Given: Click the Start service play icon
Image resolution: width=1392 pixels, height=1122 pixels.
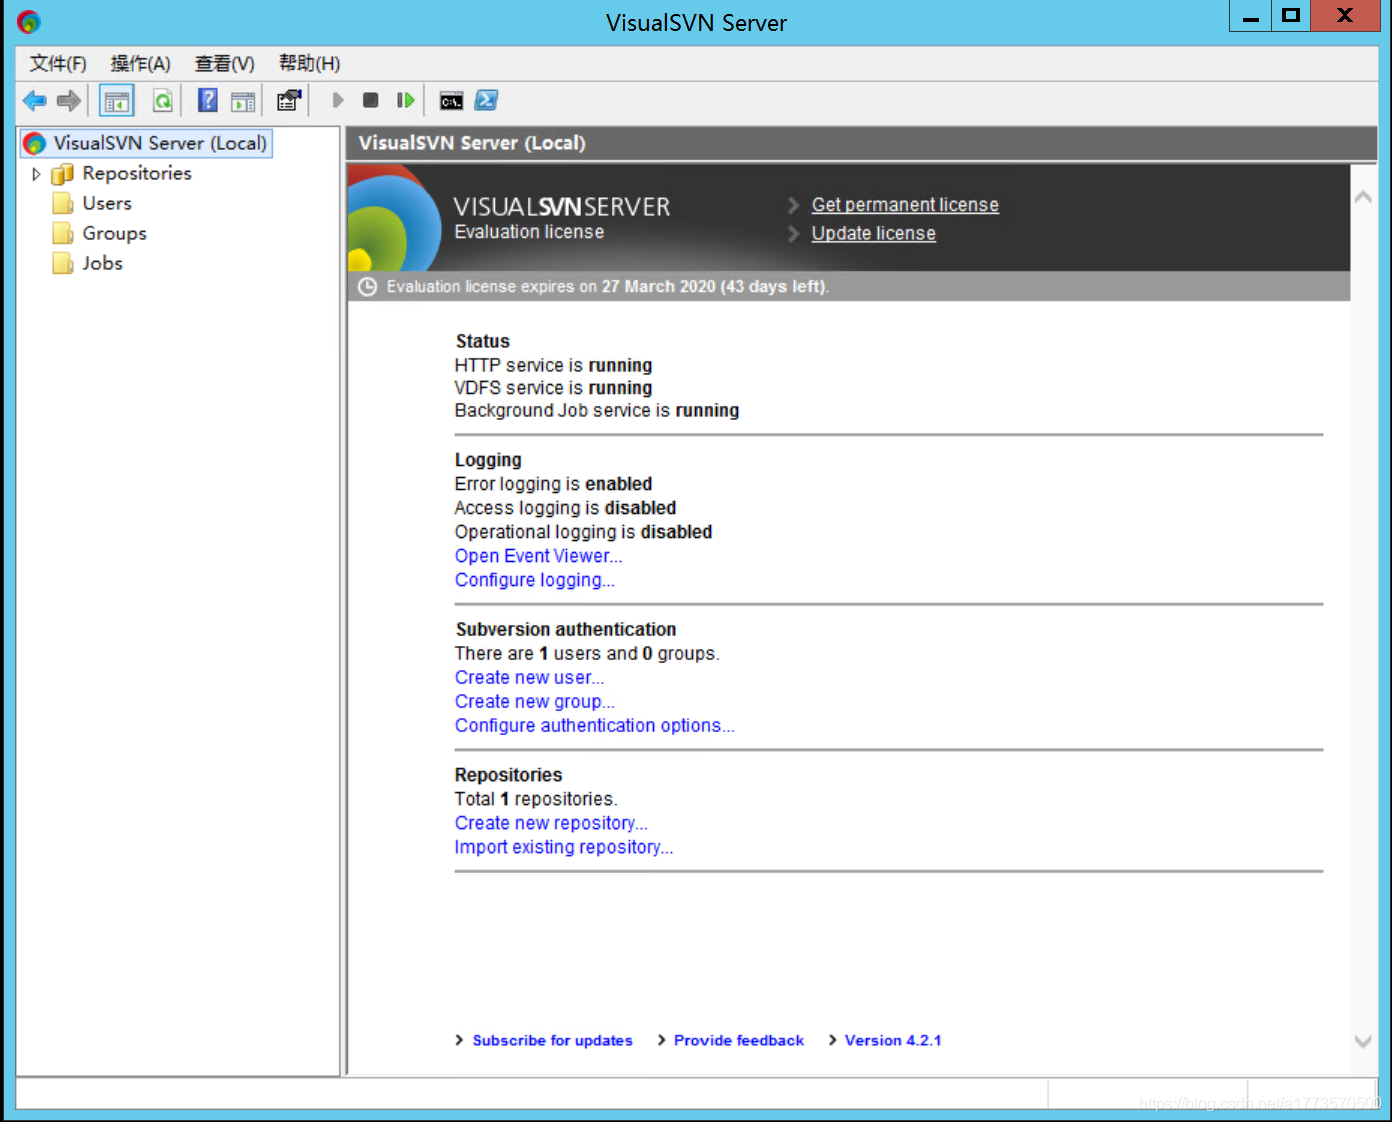Looking at the screenshot, I should [338, 100].
